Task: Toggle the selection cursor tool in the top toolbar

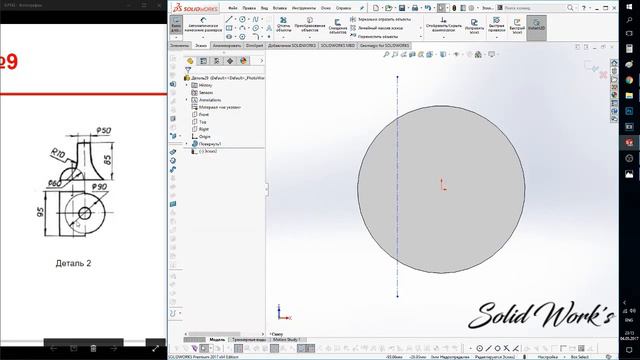Action: 441,8
